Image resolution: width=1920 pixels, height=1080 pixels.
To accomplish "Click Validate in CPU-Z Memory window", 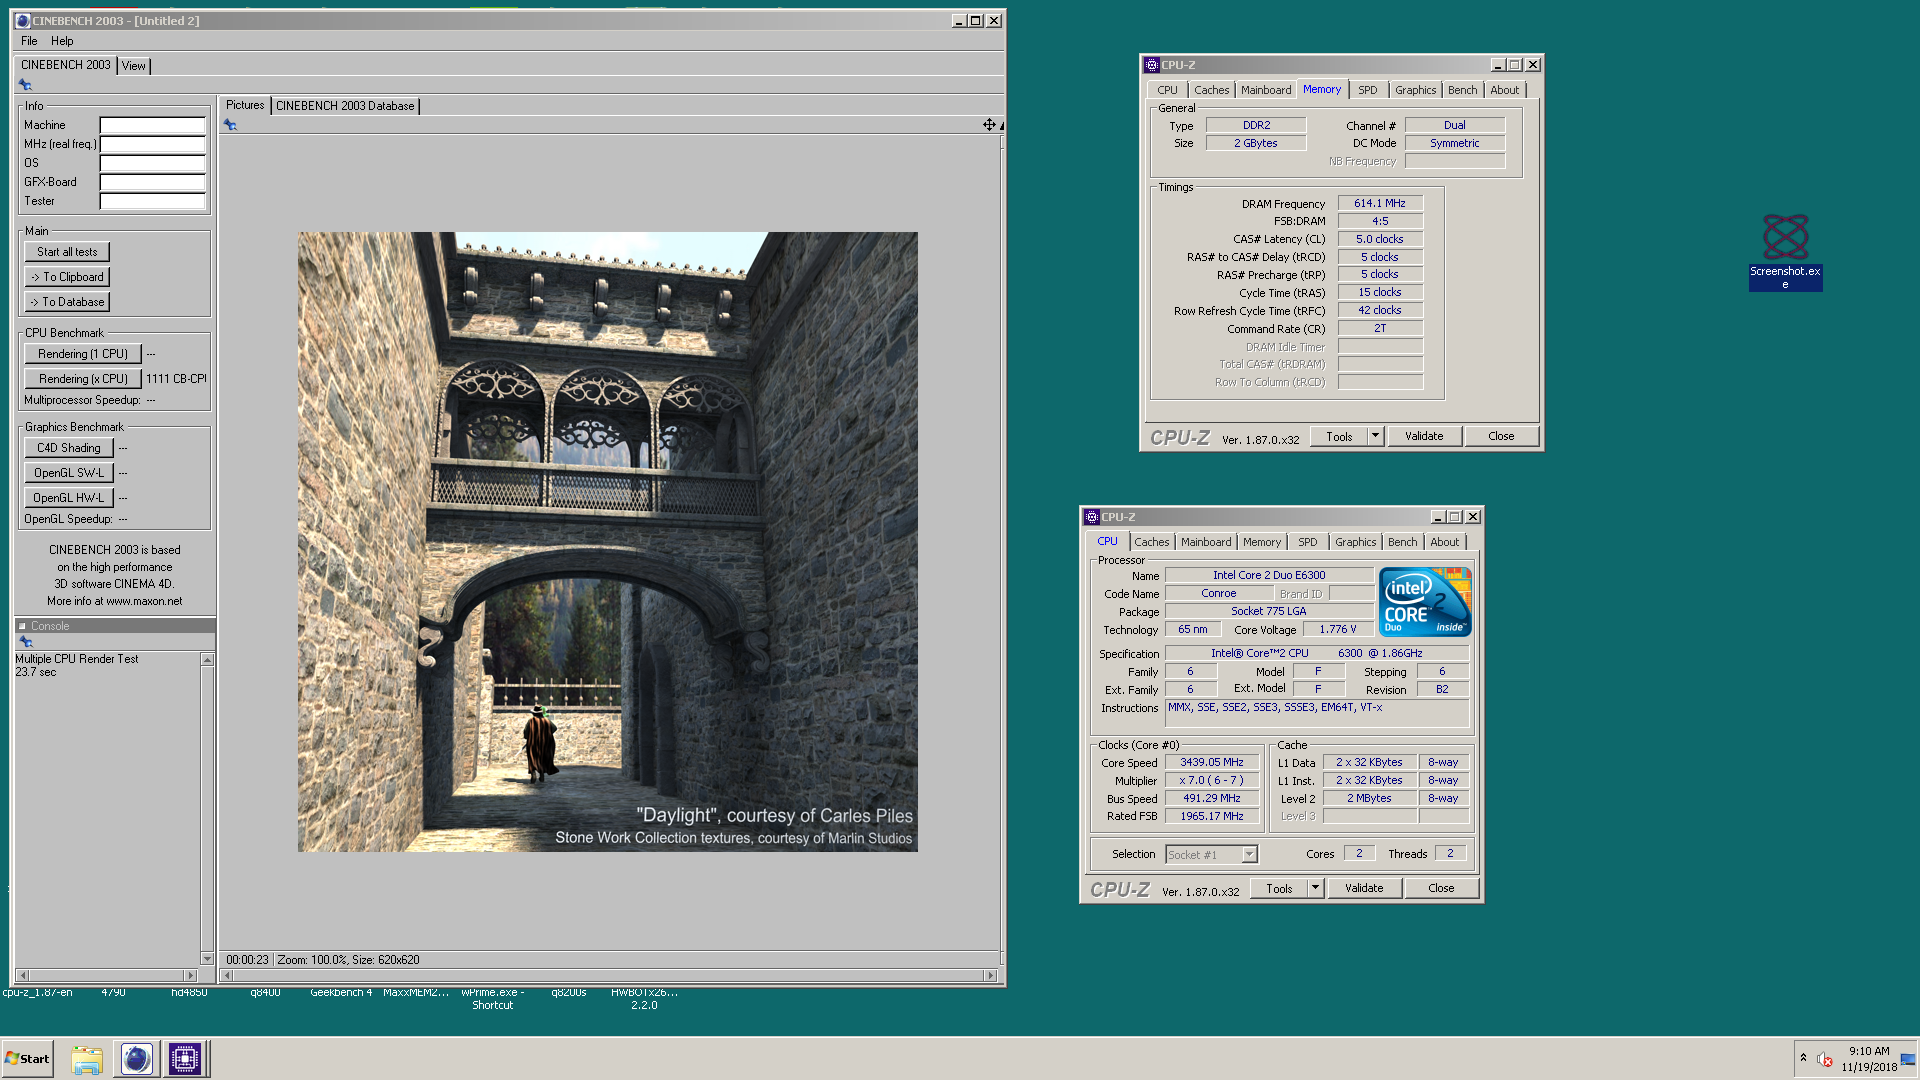I will (x=1424, y=436).
